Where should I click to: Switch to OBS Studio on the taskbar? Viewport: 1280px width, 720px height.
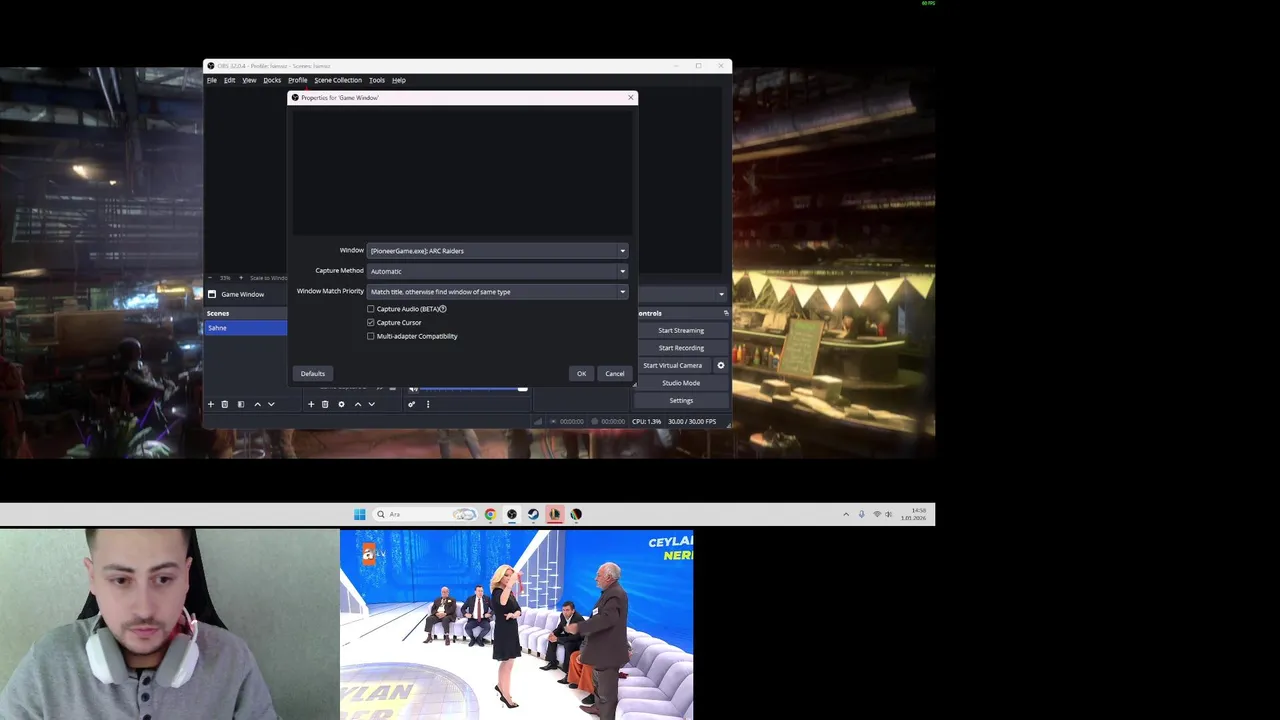[x=512, y=514]
